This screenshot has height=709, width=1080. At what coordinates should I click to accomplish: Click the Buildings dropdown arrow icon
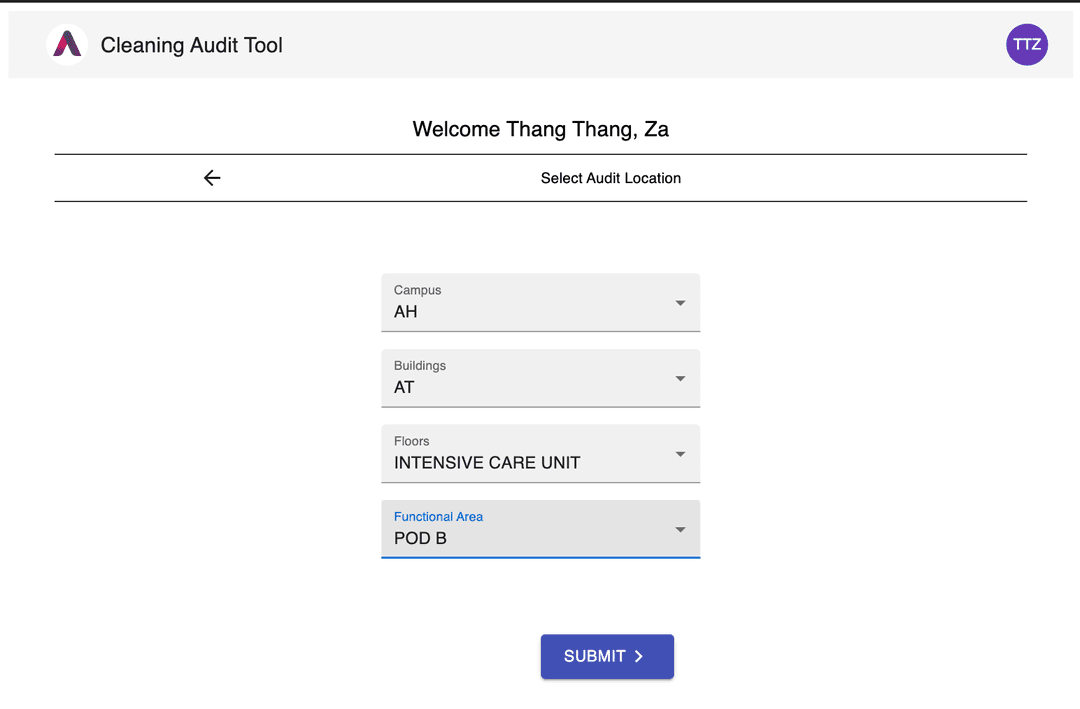pos(680,378)
